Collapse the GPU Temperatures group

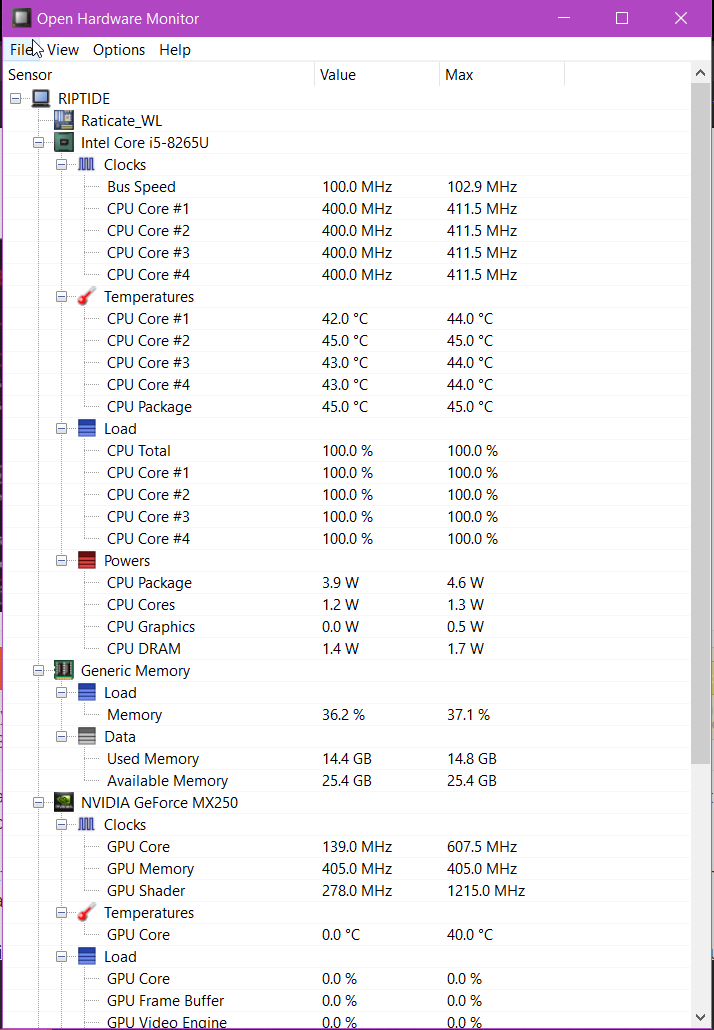click(x=62, y=912)
